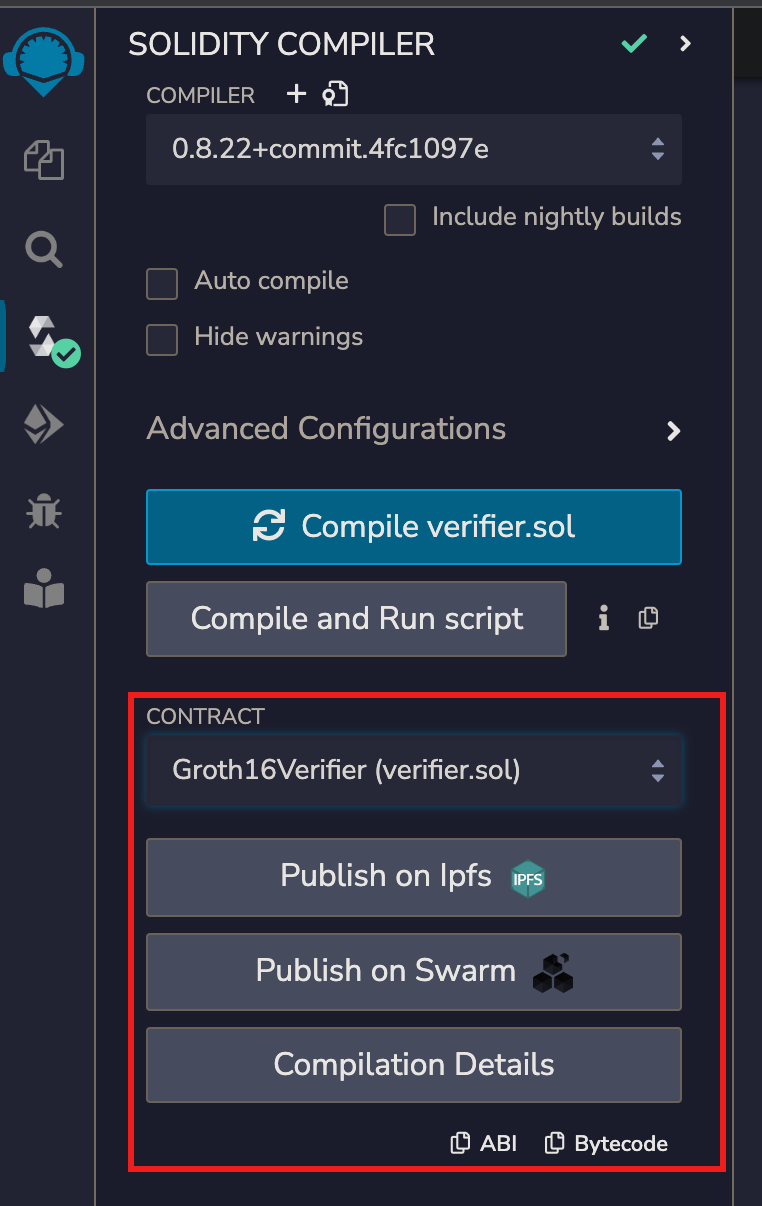Click the Publish on Ipfs button
The height and width of the screenshot is (1206, 762).
point(414,877)
